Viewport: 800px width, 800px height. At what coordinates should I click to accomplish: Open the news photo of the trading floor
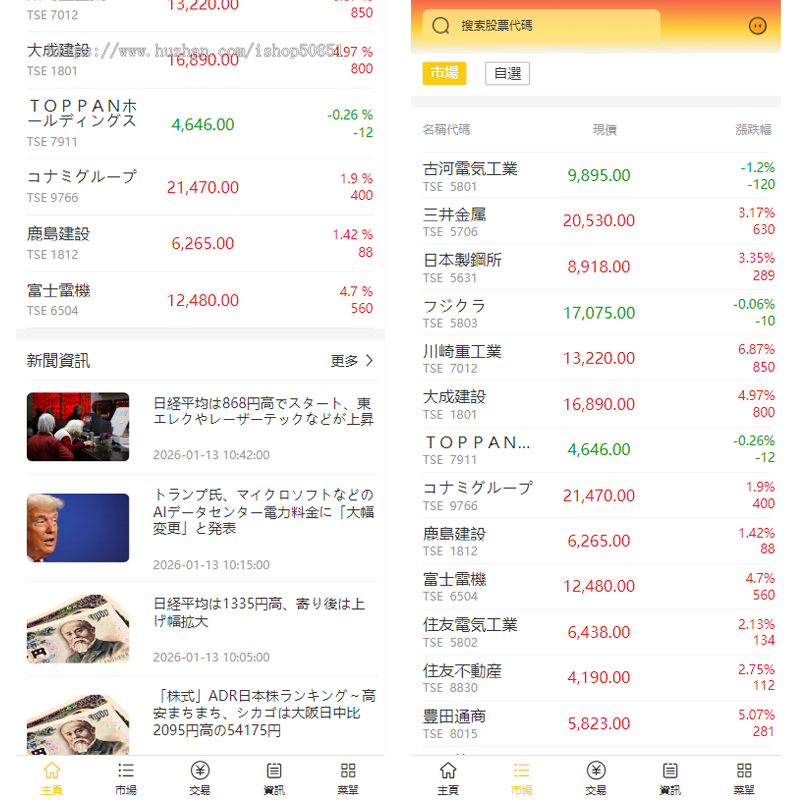(78, 427)
